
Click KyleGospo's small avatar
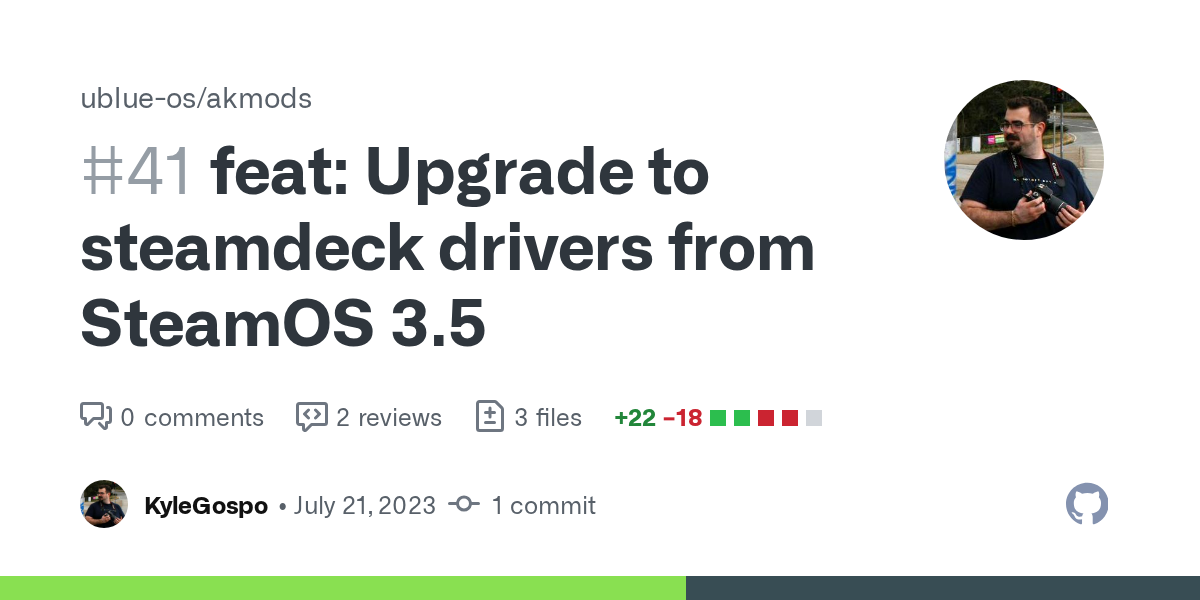tap(104, 504)
